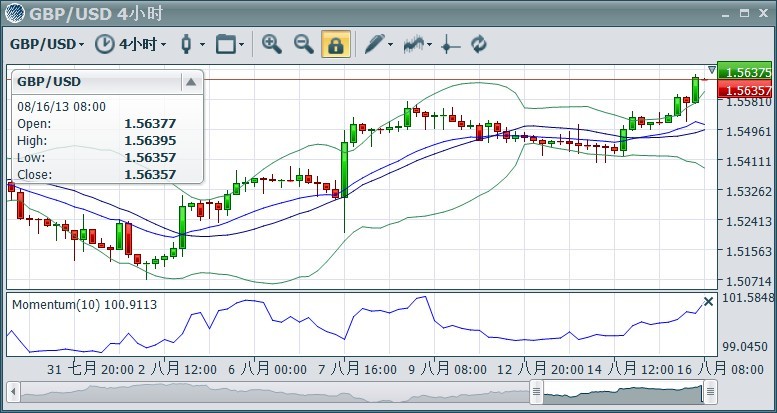Click the 101.5848 momentum axis label
Image resolution: width=777 pixels, height=413 pixels.
tap(748, 297)
